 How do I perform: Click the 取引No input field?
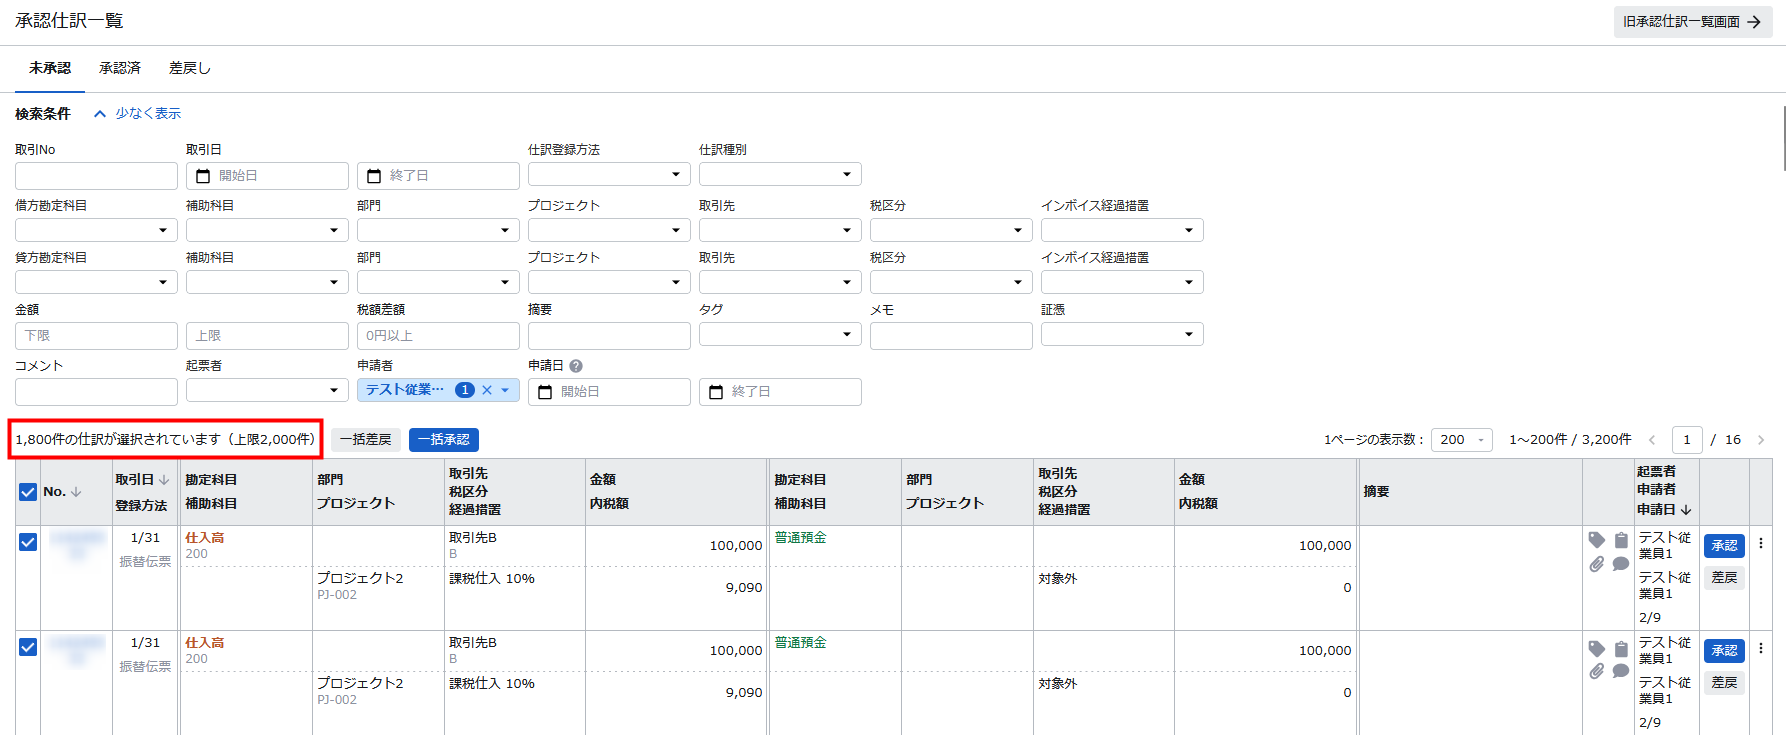point(96,176)
